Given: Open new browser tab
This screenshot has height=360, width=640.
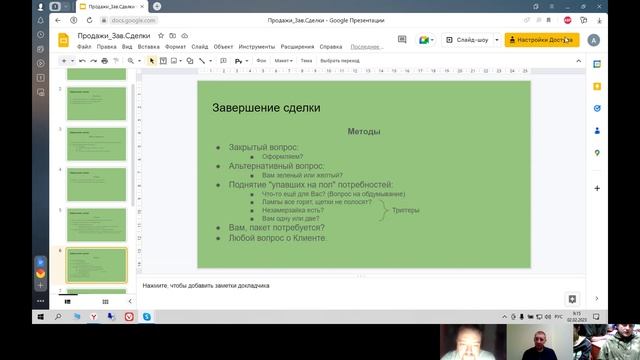Looking at the screenshot, I should point(157,6).
